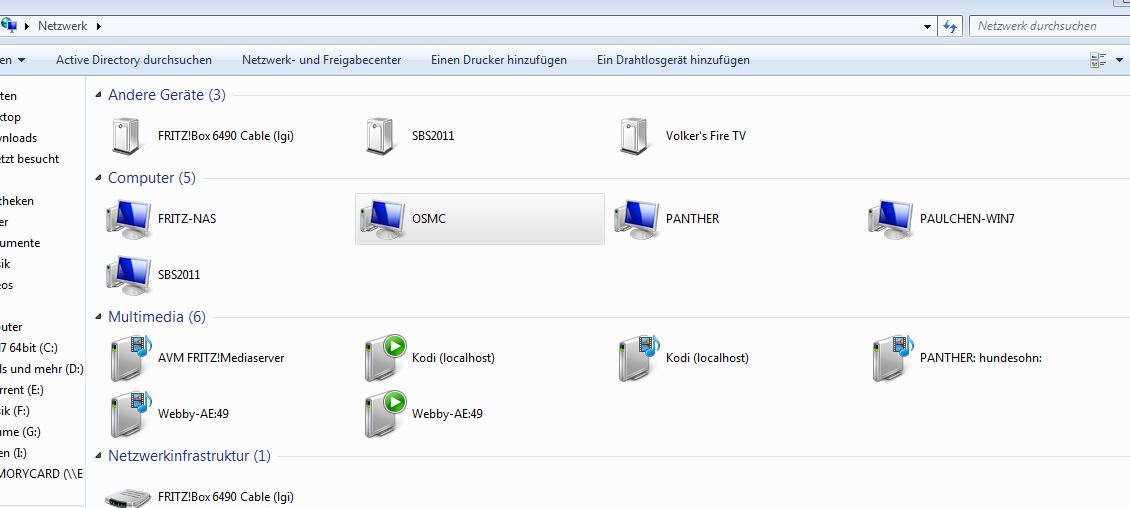
Task: Click the Netzwerkinfrastruktur (1) header text
Action: pos(189,455)
